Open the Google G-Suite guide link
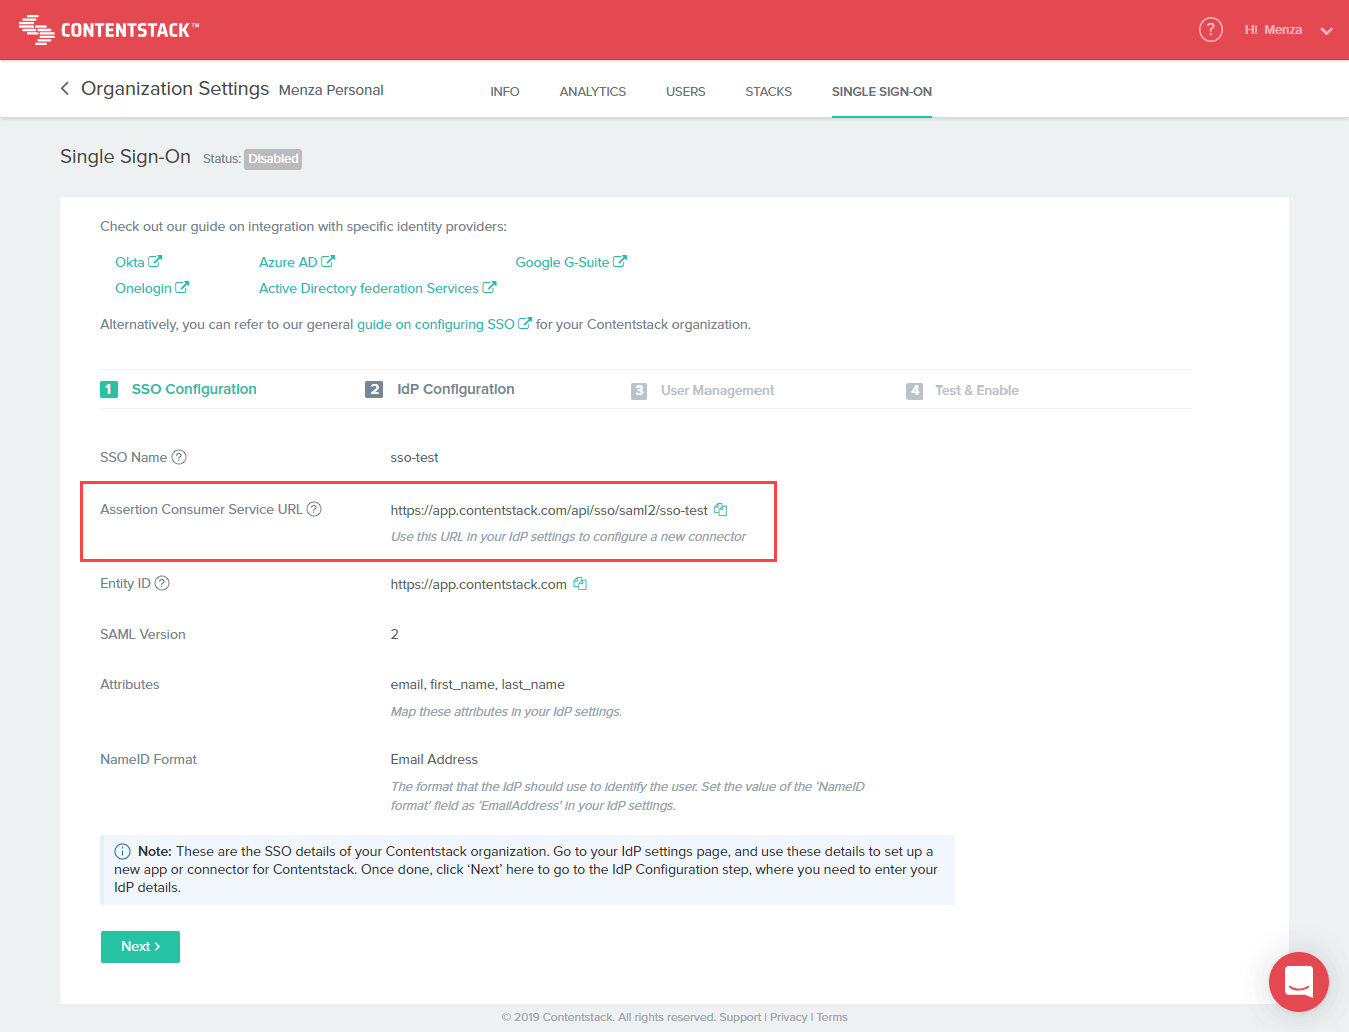Screen dimensions: 1349x1032 (571, 262)
